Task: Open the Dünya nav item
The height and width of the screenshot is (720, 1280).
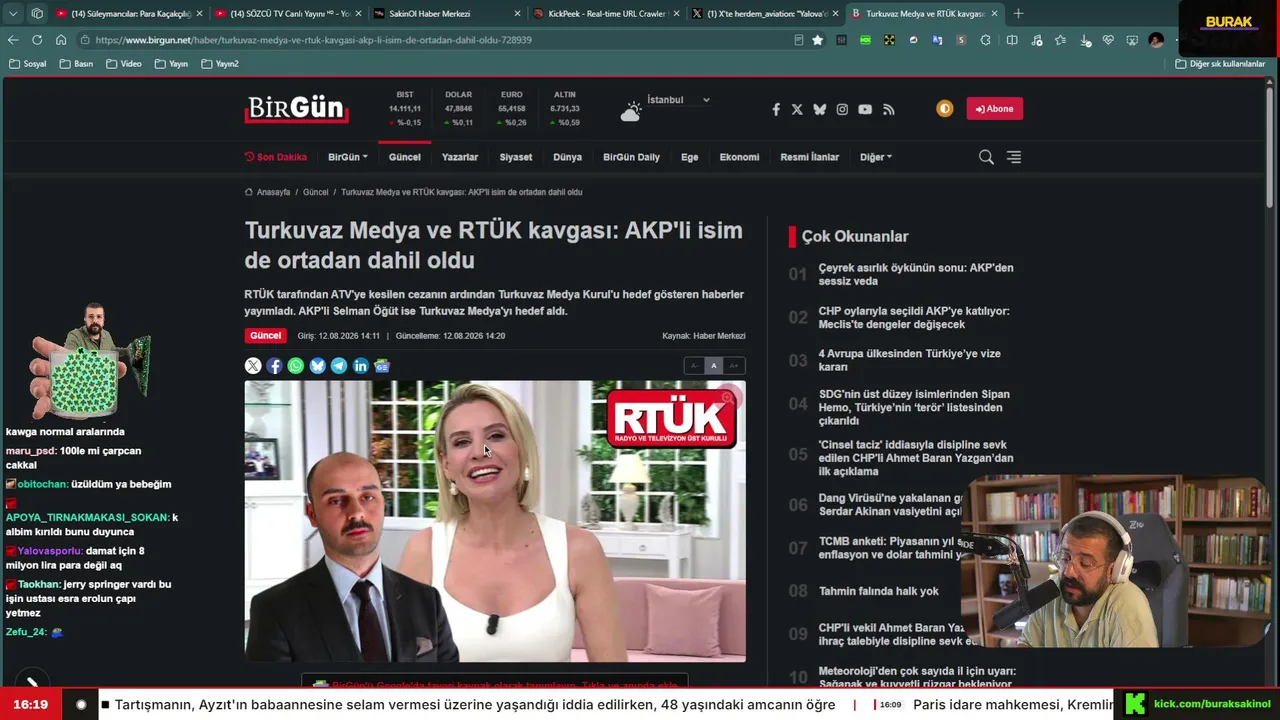Action: coord(567,157)
